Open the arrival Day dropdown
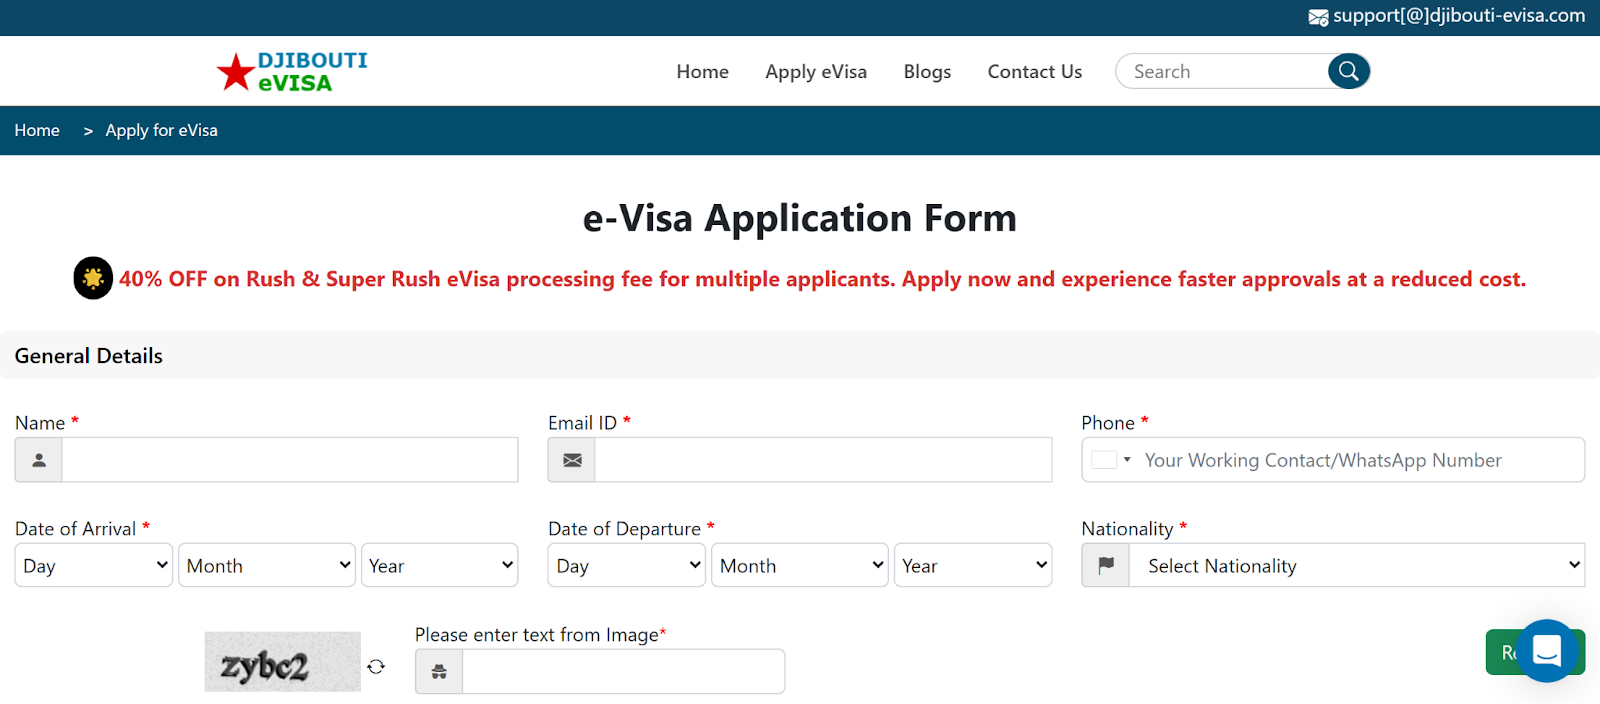1600x704 pixels. (x=94, y=565)
